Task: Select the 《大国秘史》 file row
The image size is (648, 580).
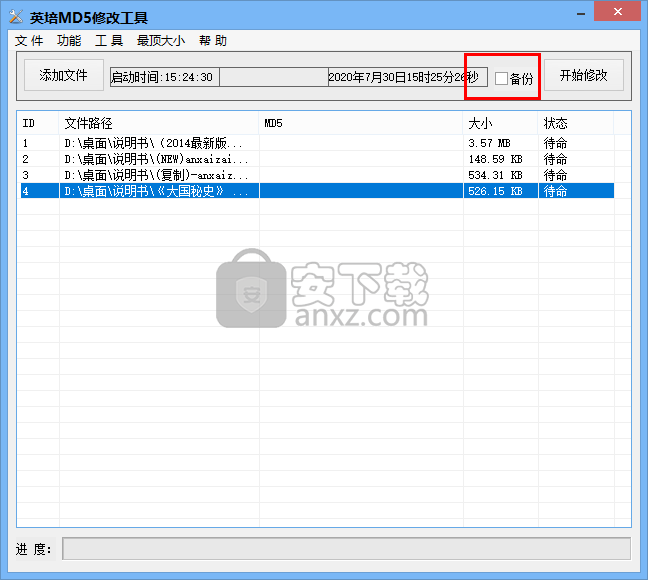Action: pyautogui.click(x=317, y=191)
